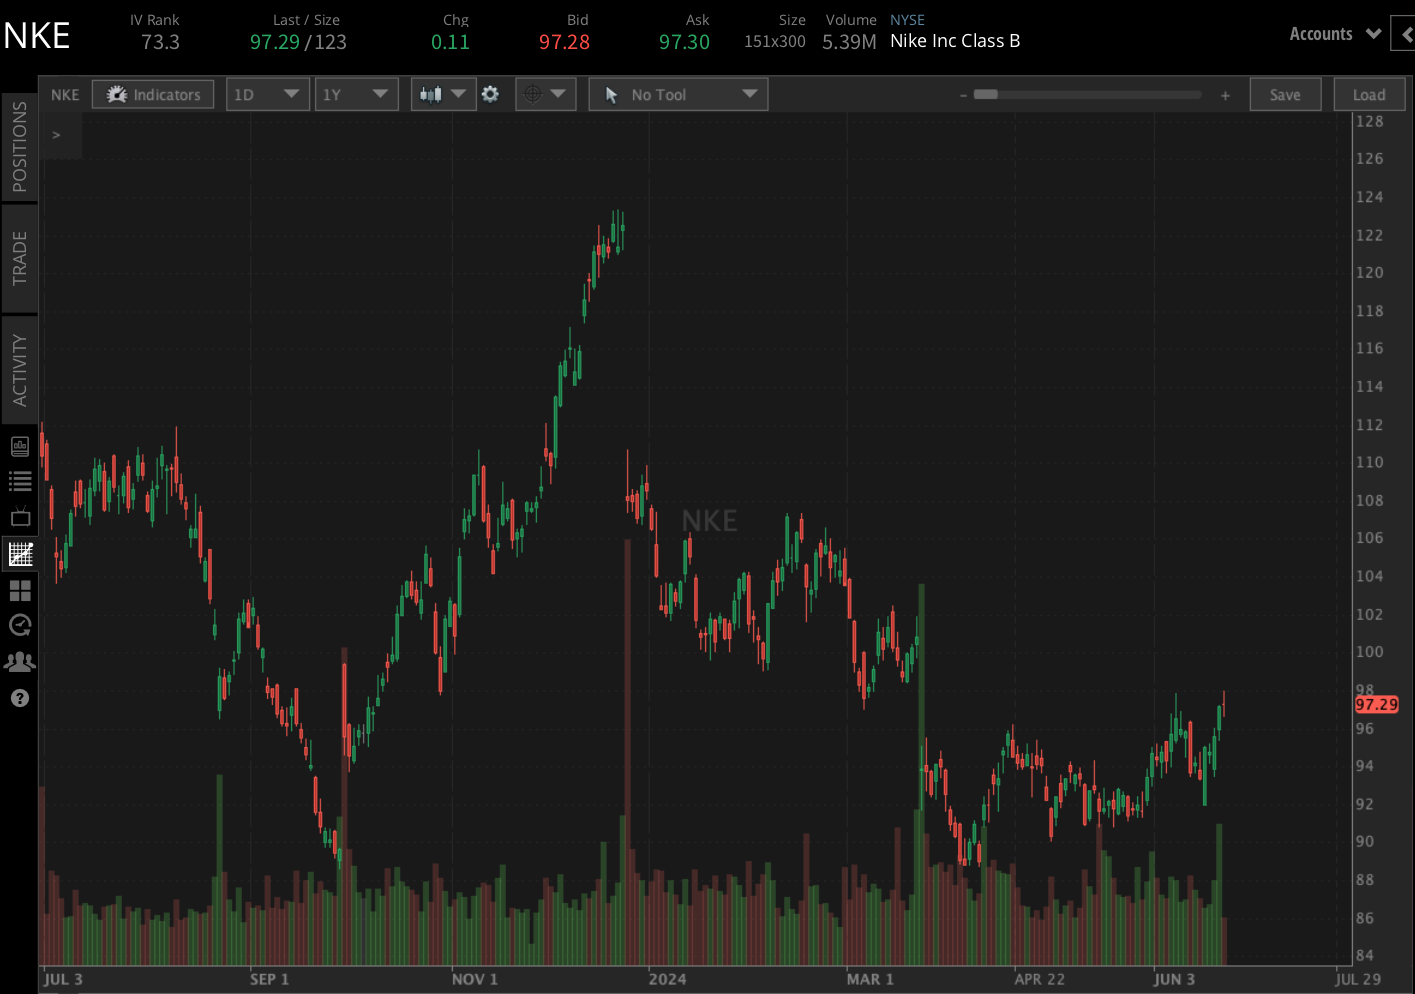Toggle the Indicators panel

[152, 93]
